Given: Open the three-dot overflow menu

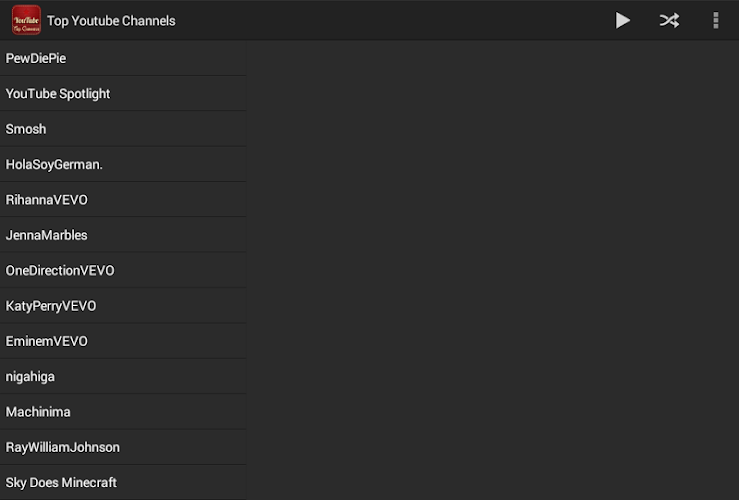Looking at the screenshot, I should pyautogui.click(x=715, y=20).
